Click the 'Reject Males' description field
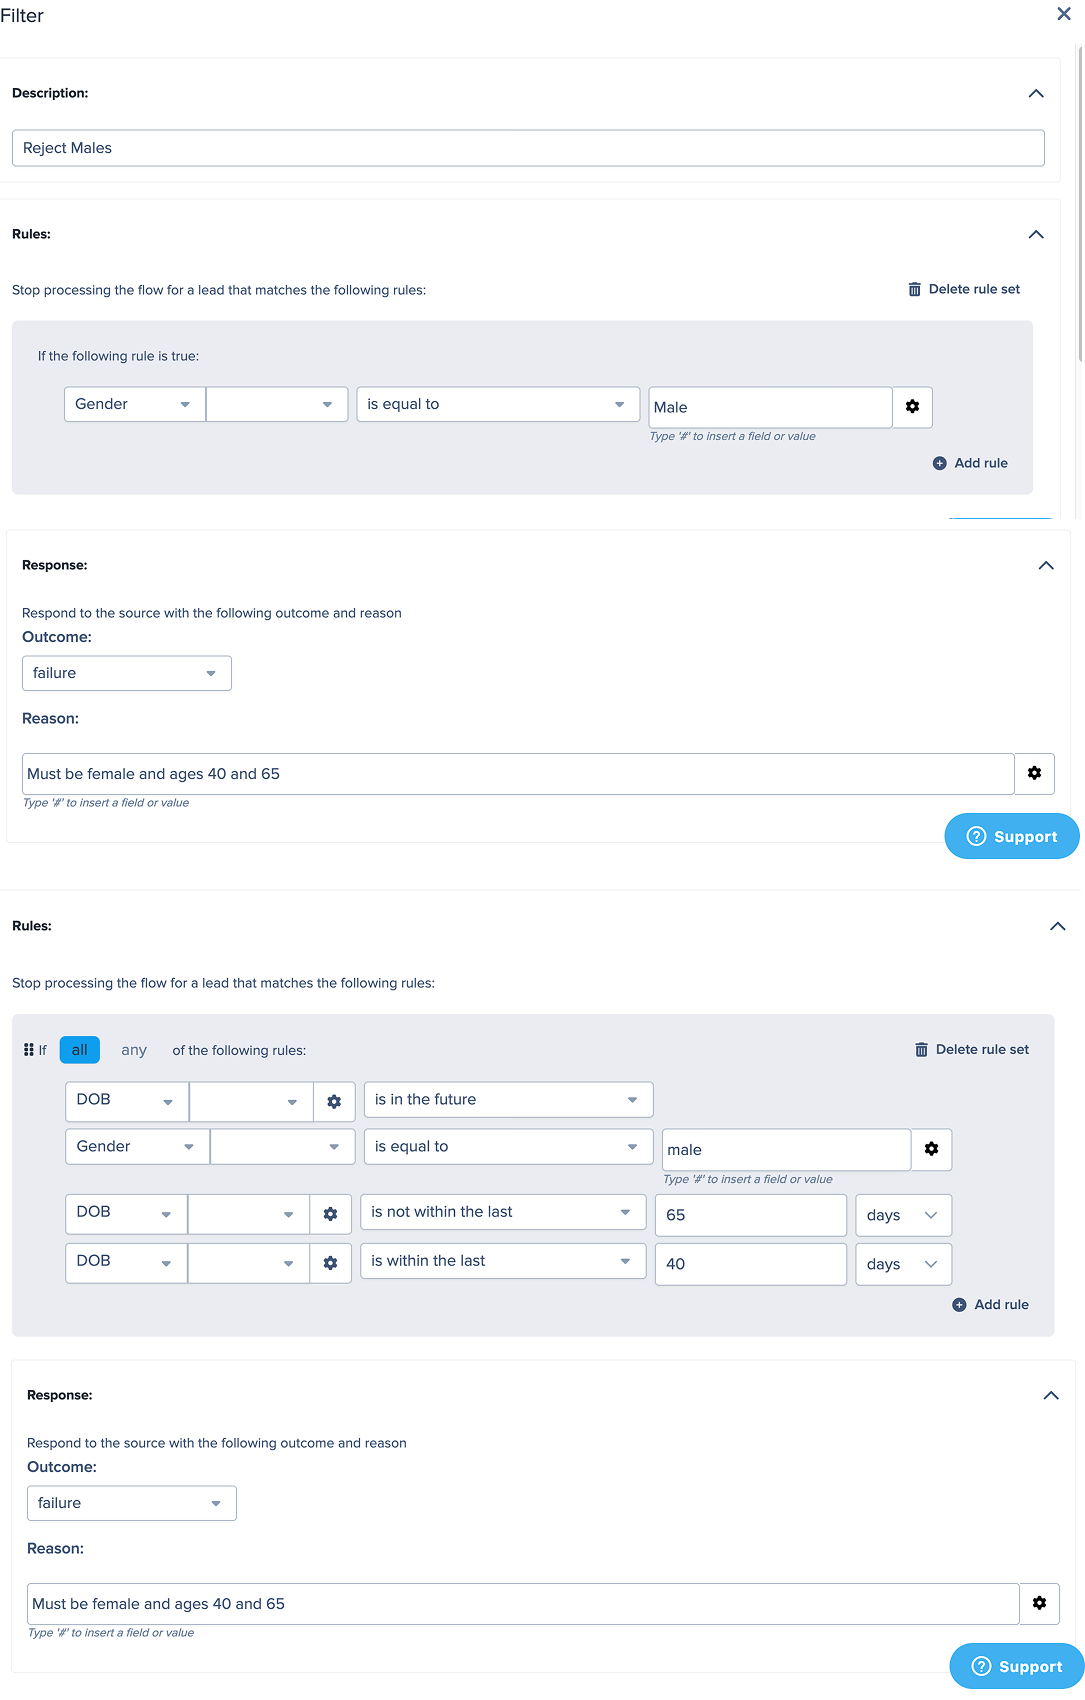Viewport: 1085px width, 1700px height. pyautogui.click(x=528, y=148)
